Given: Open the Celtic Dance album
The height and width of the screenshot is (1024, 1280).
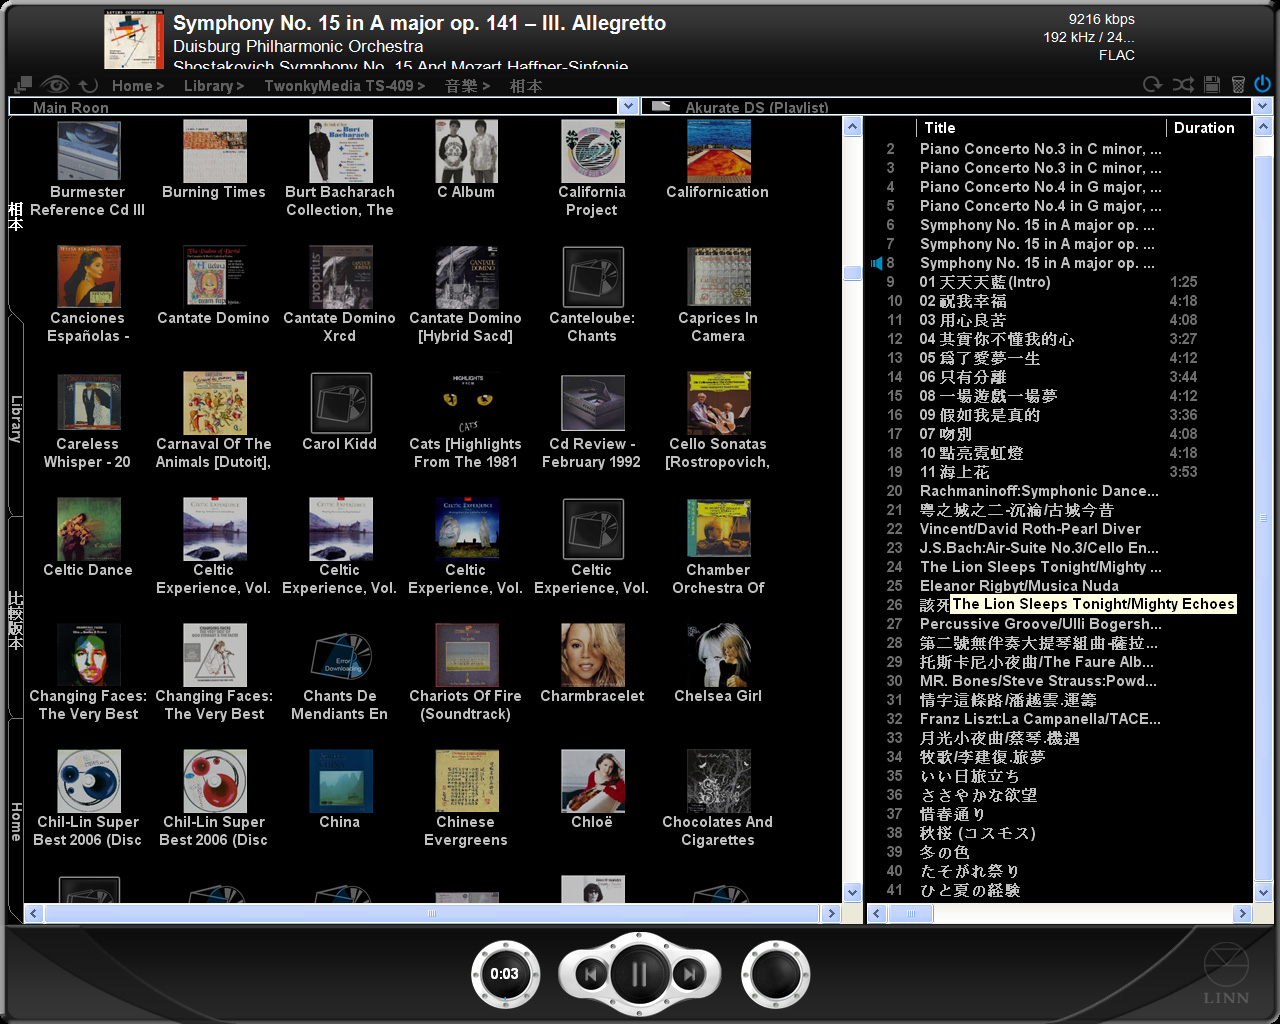Looking at the screenshot, I should (x=88, y=529).
